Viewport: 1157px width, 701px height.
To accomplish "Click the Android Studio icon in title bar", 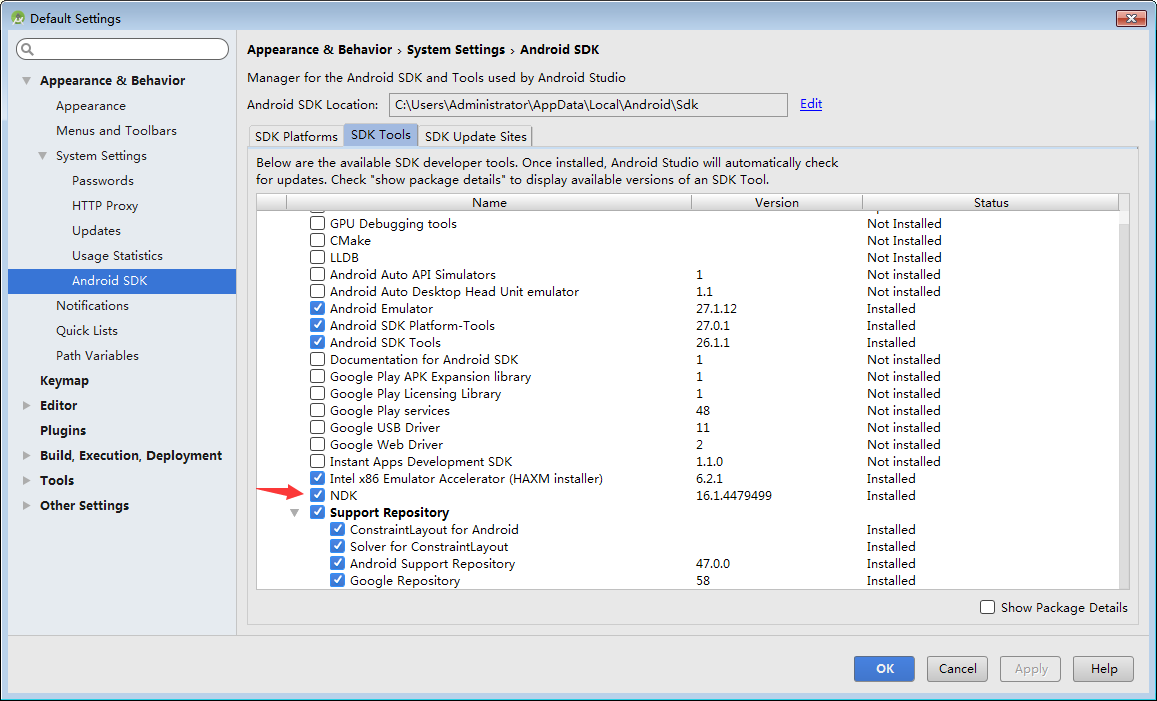I will 18,18.
